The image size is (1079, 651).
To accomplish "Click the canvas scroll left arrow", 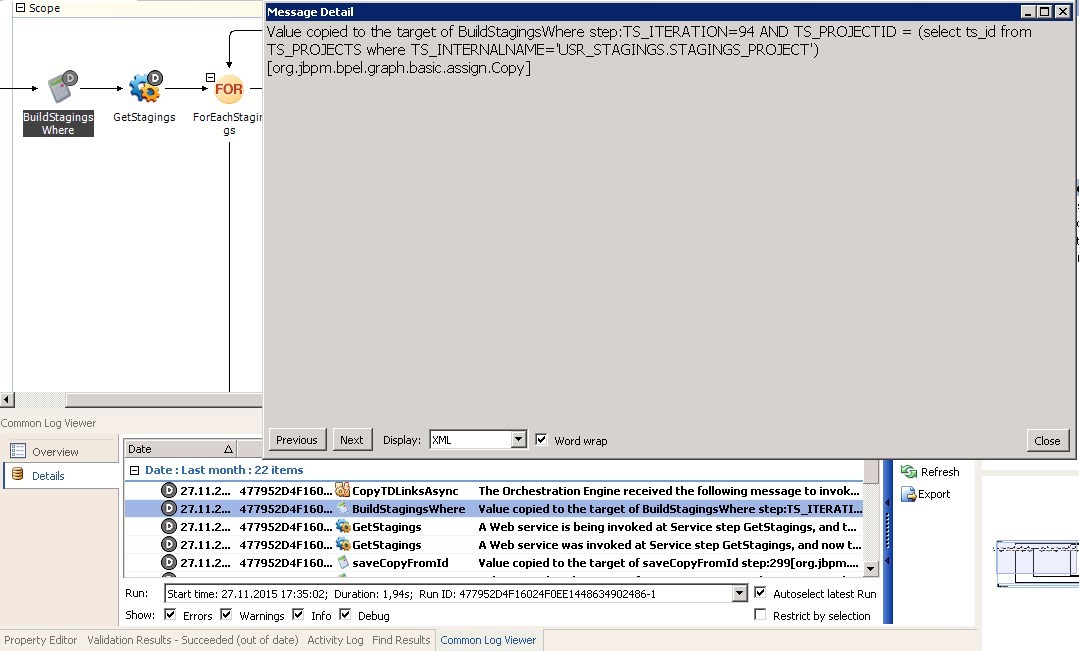I will tap(7, 399).
